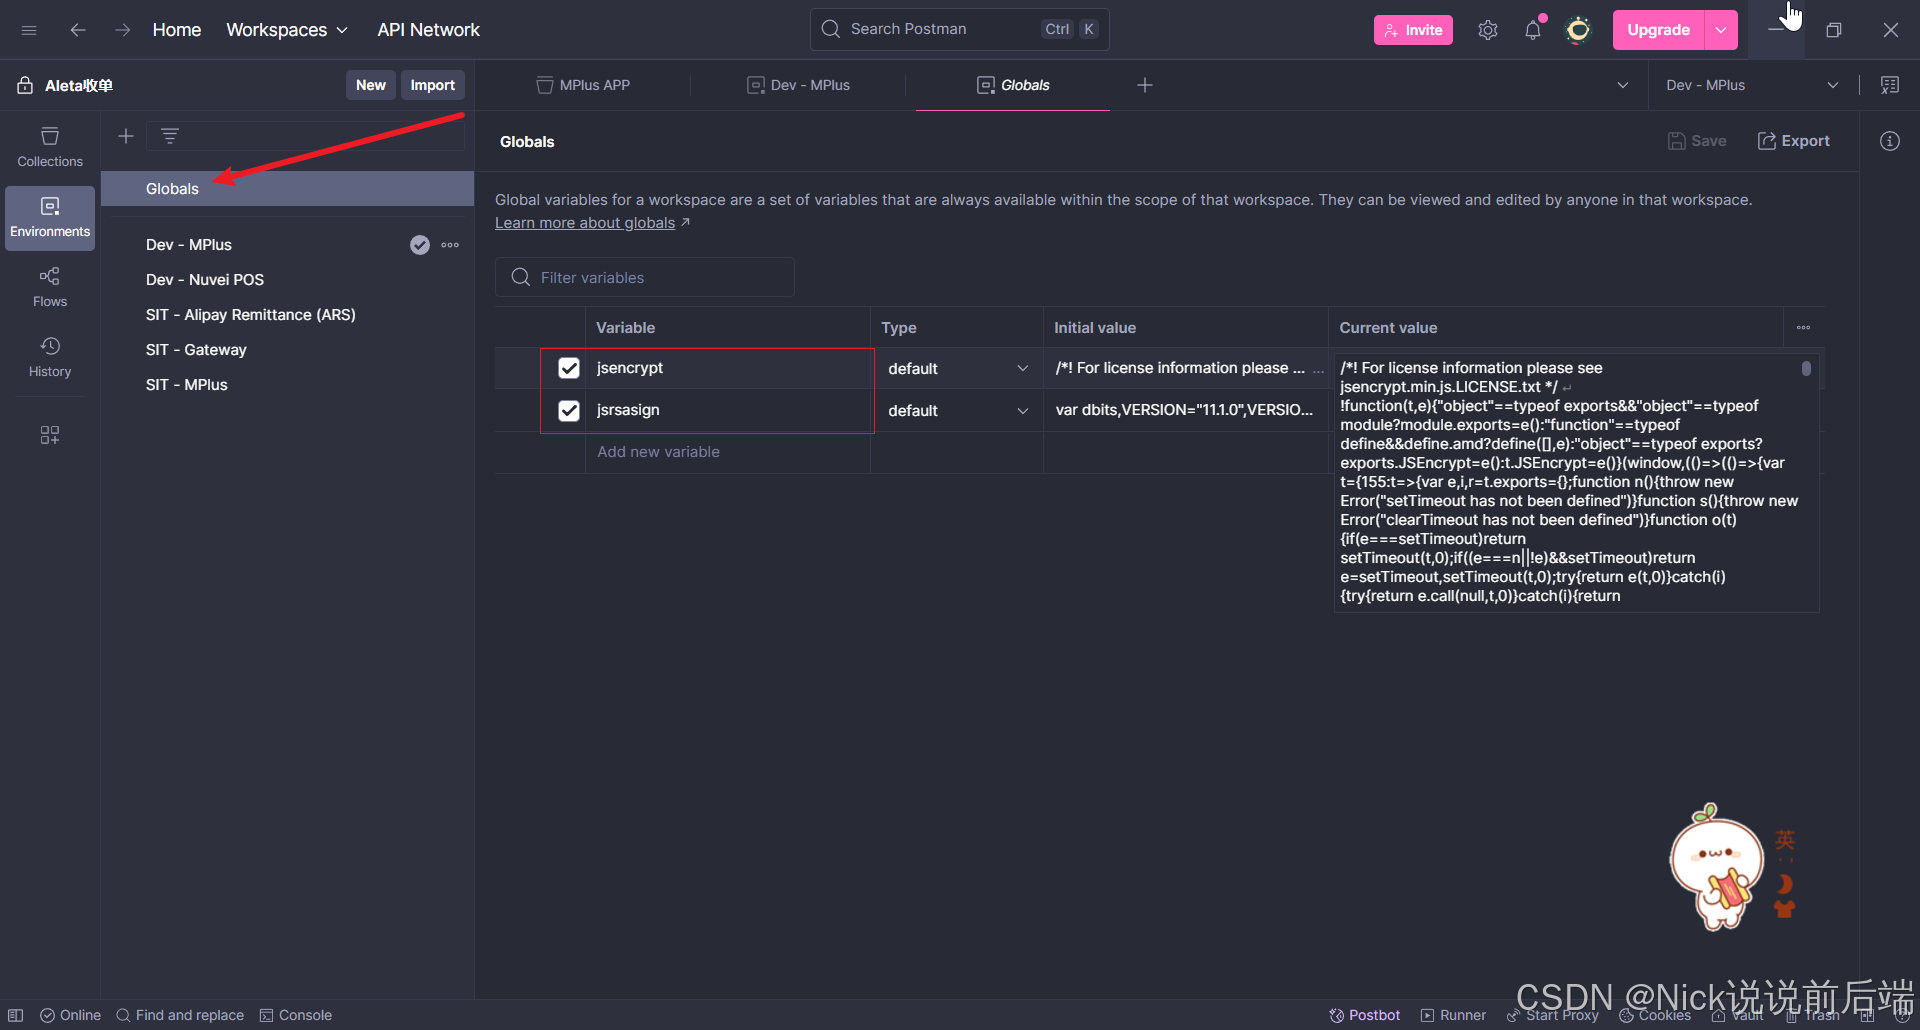1920x1030 pixels.
Task: Open the Upgrade dropdown arrow
Action: [1721, 30]
